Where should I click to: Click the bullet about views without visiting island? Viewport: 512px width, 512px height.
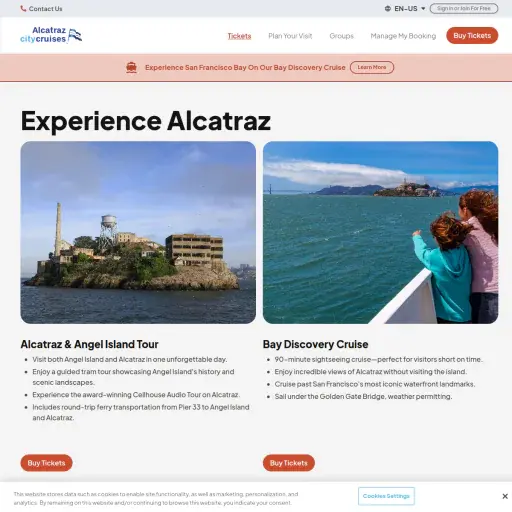pyautogui.click(x=371, y=372)
